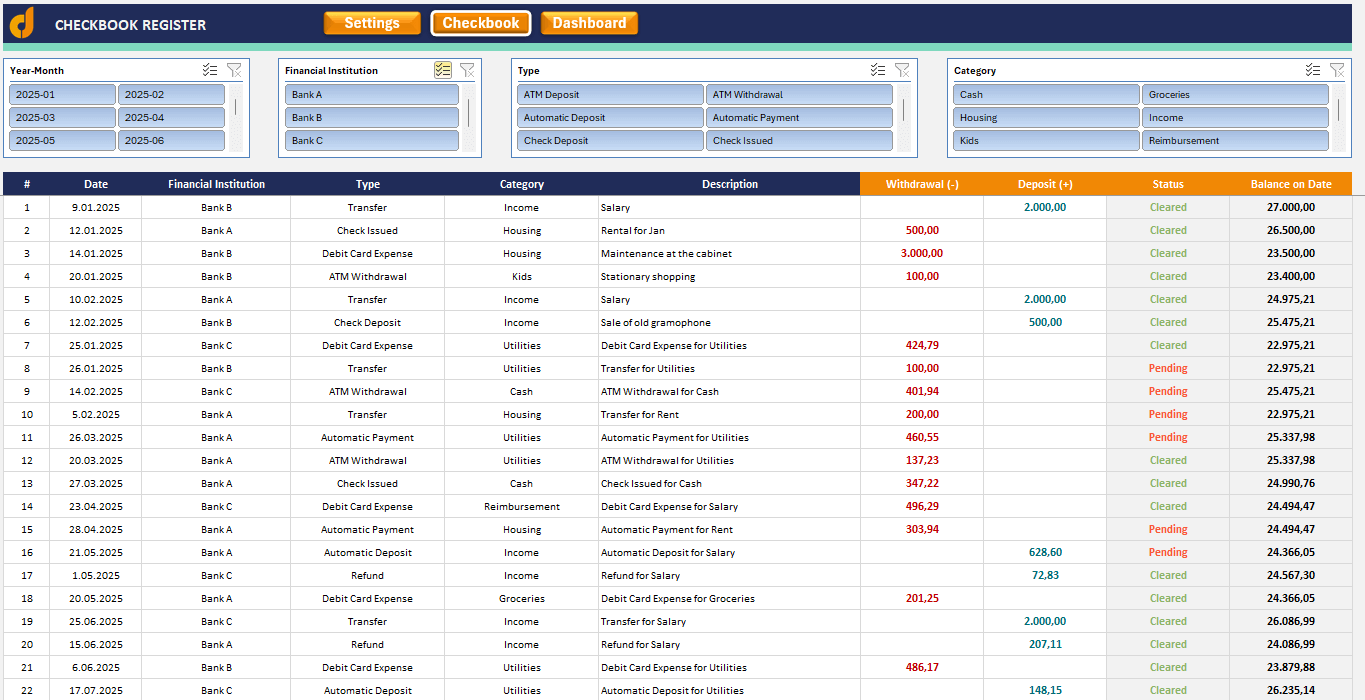Toggle multi-select in Financial Institution slicer

tap(443, 70)
